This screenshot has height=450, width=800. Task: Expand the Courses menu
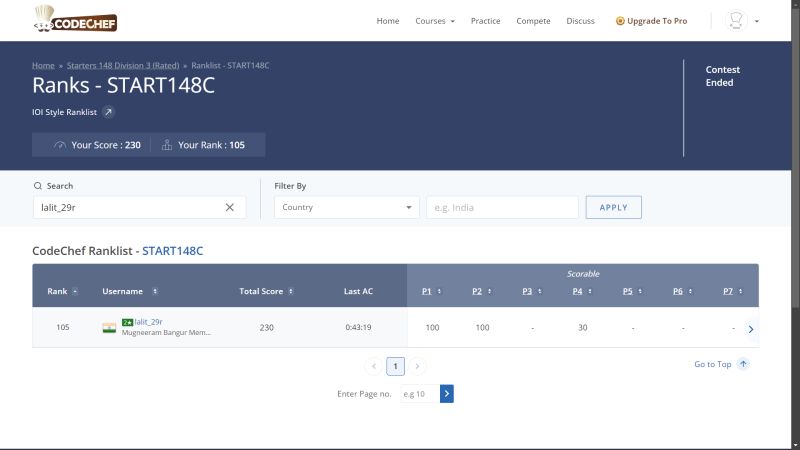435,21
